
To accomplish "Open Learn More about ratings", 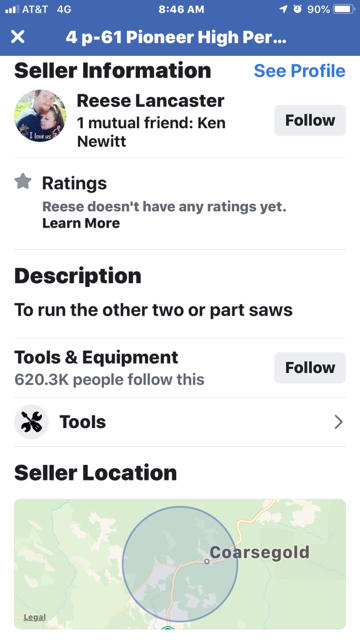I will pos(81,223).
